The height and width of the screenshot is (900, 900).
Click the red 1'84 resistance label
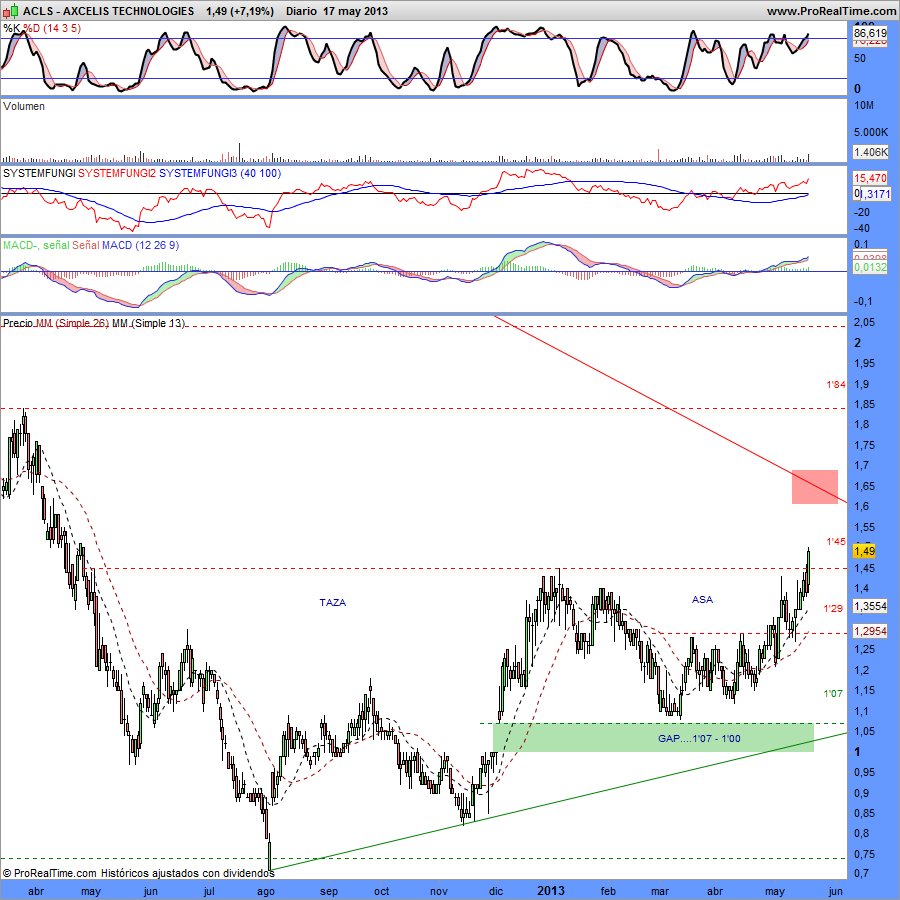pyautogui.click(x=836, y=385)
